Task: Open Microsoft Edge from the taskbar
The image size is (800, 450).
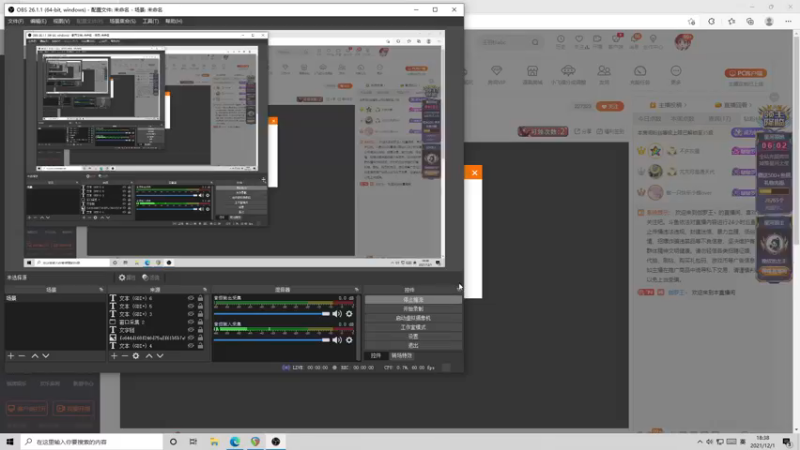Action: coord(235,442)
